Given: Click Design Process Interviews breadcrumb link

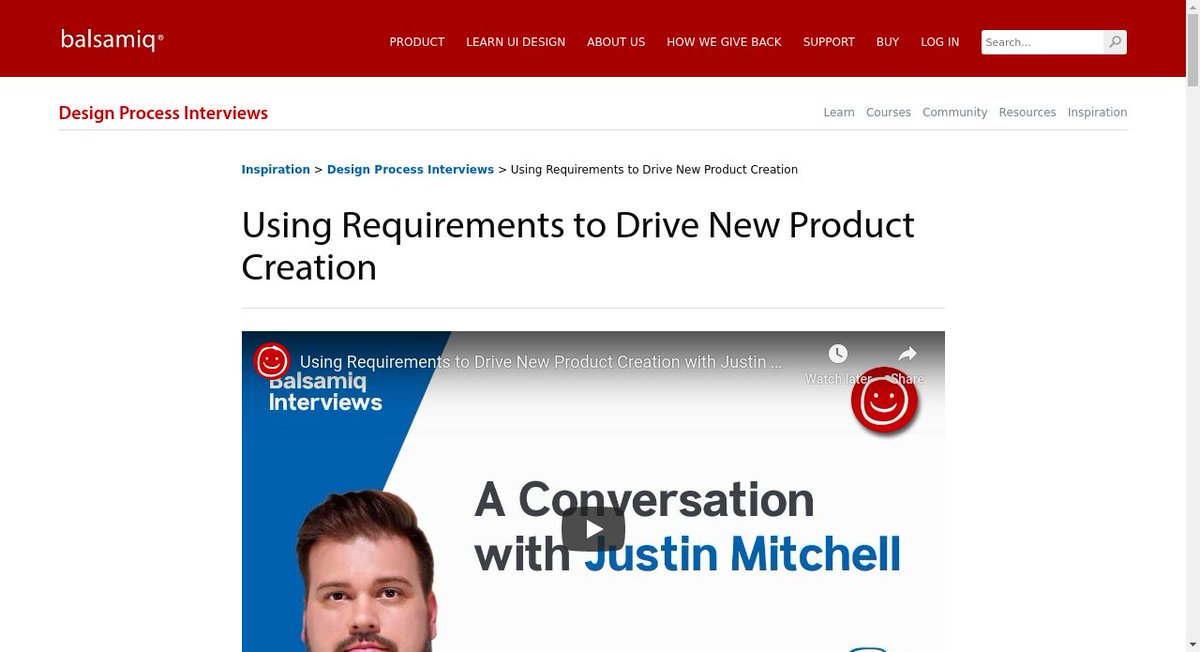Looking at the screenshot, I should point(410,169).
